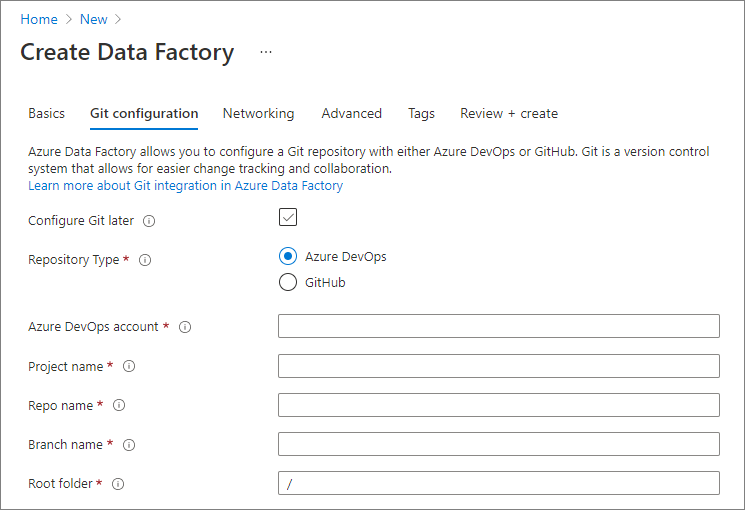745x510 pixels.
Task: Click info icon next to Branch name
Action: click(x=129, y=445)
